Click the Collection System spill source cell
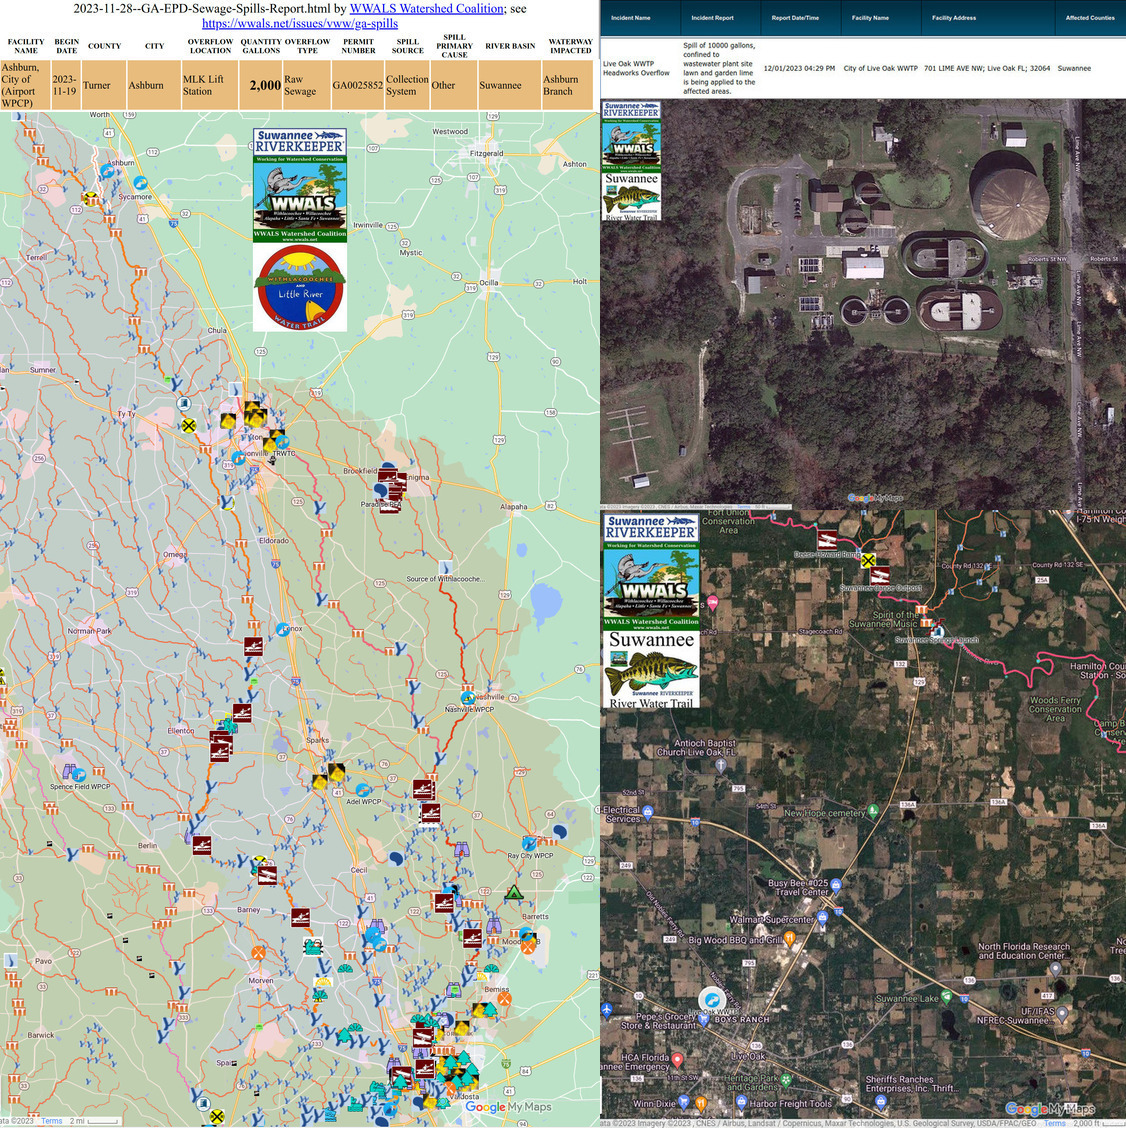Image resolution: width=1126 pixels, height=1128 pixels. point(407,85)
